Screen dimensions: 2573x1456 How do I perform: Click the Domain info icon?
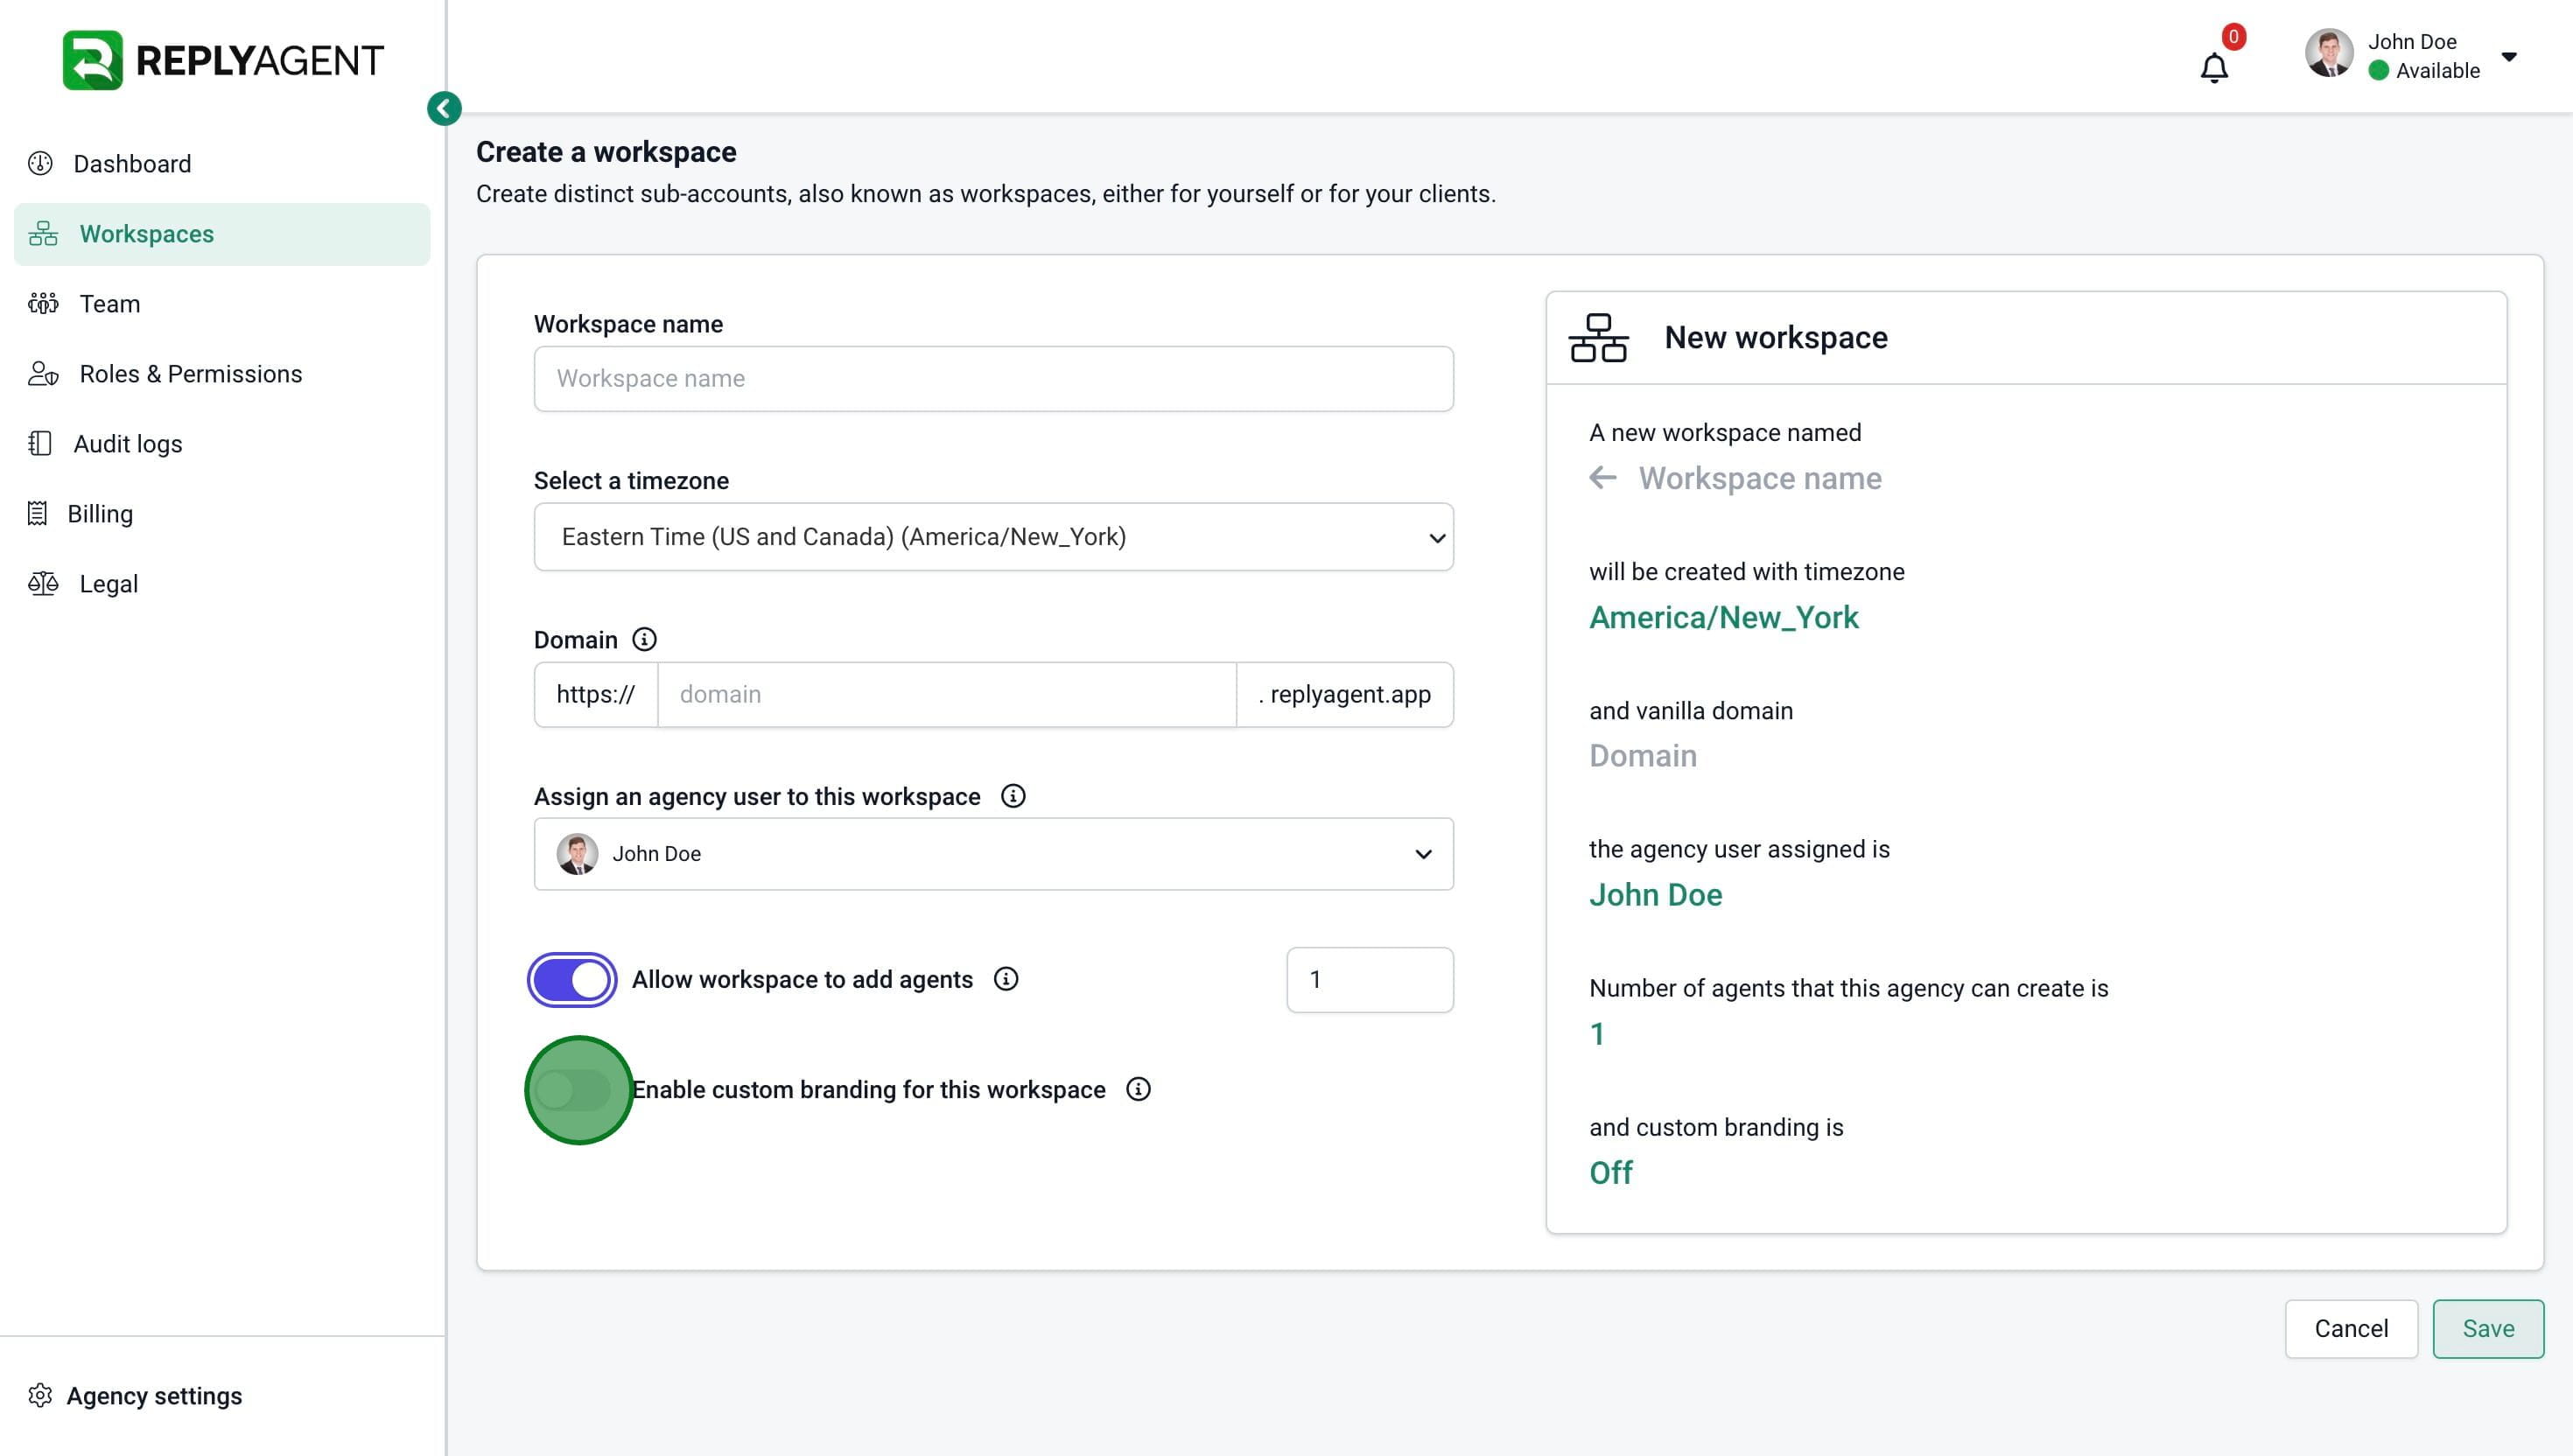(645, 640)
